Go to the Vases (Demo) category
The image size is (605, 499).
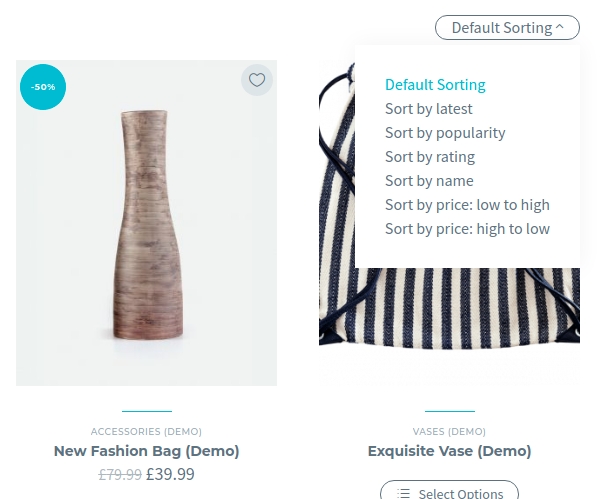[x=449, y=432]
